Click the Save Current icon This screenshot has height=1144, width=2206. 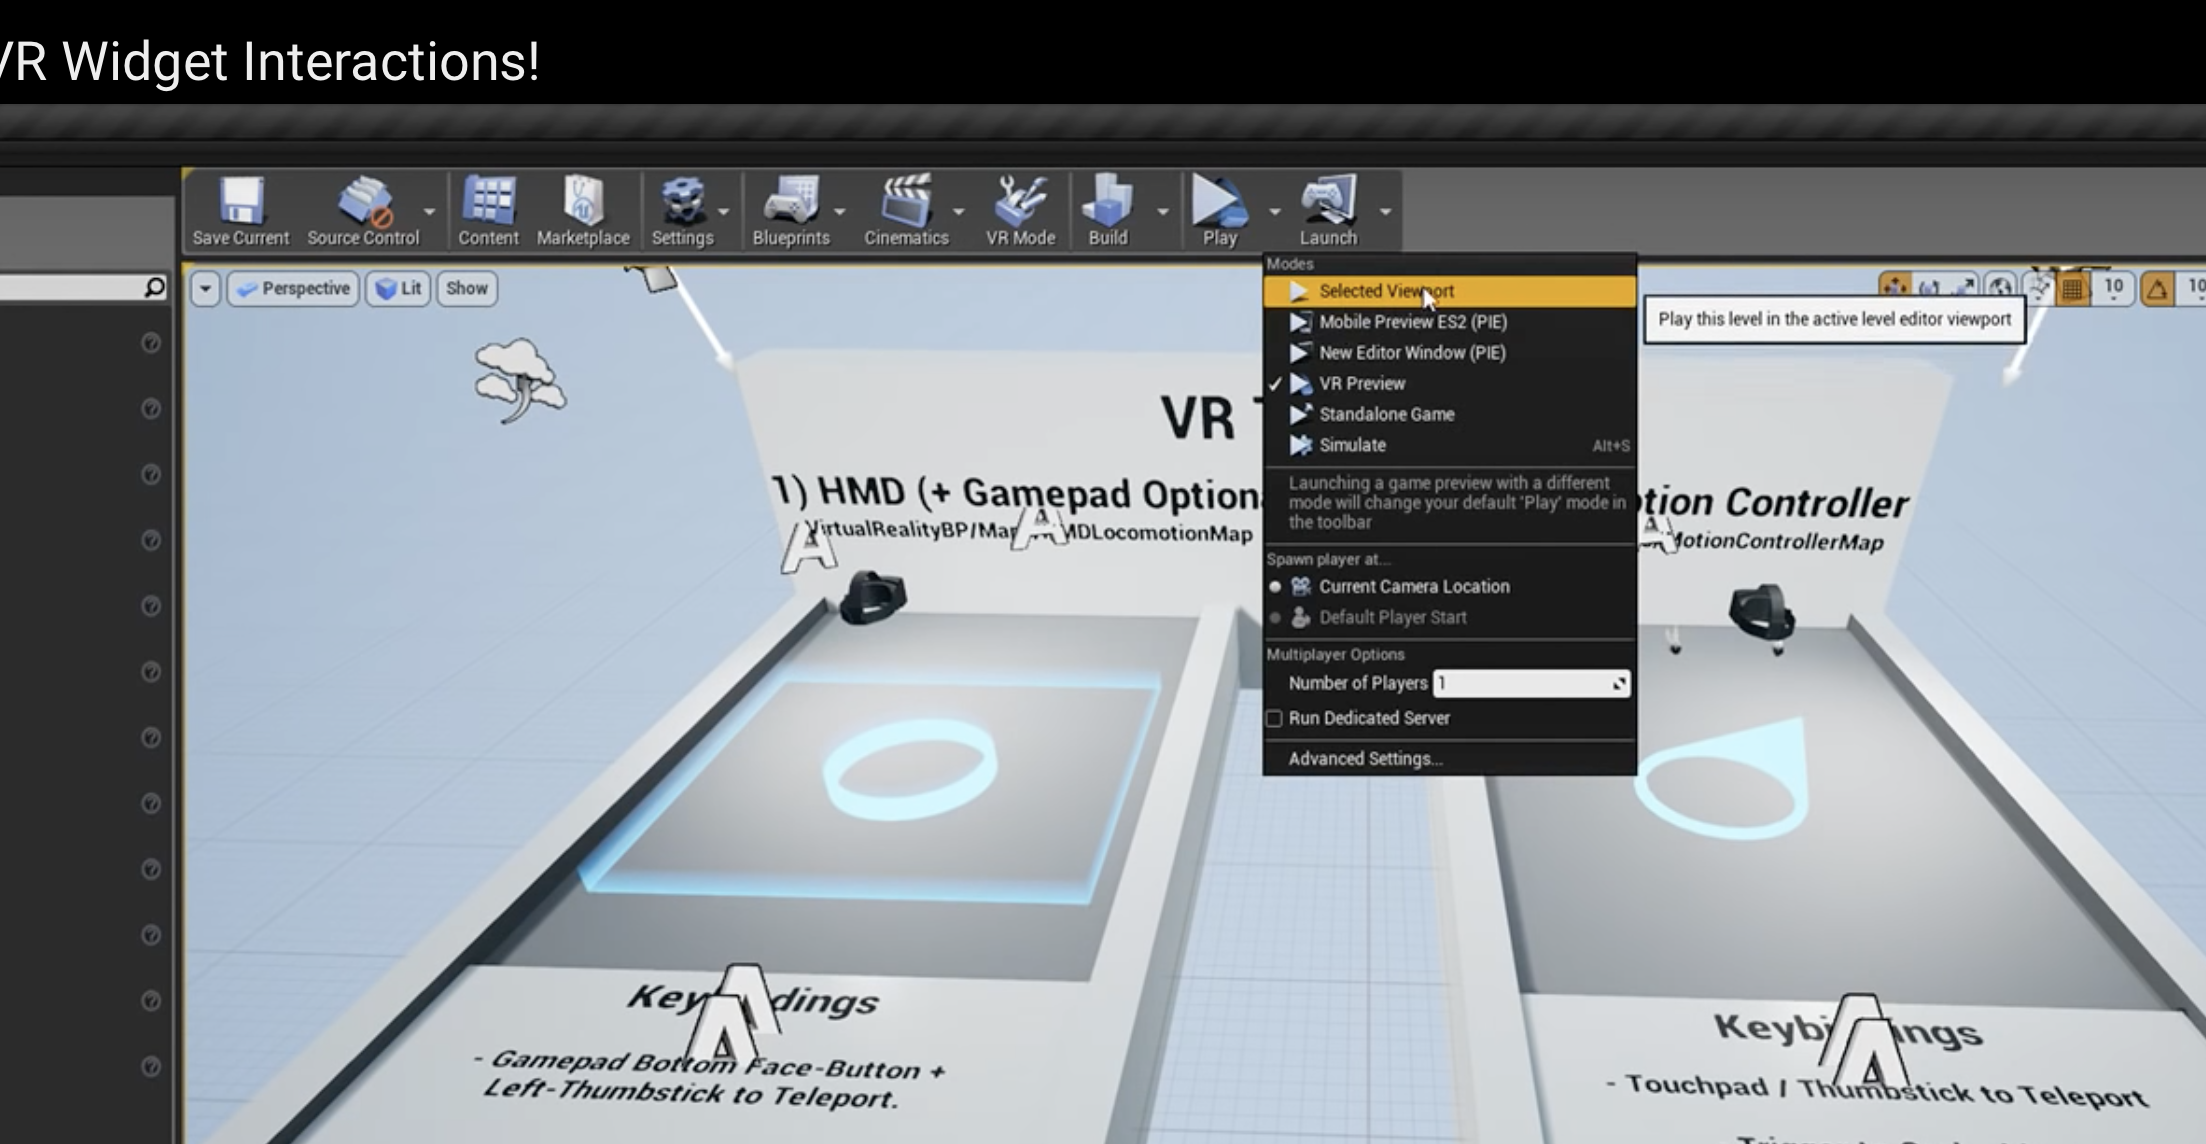[x=239, y=200]
